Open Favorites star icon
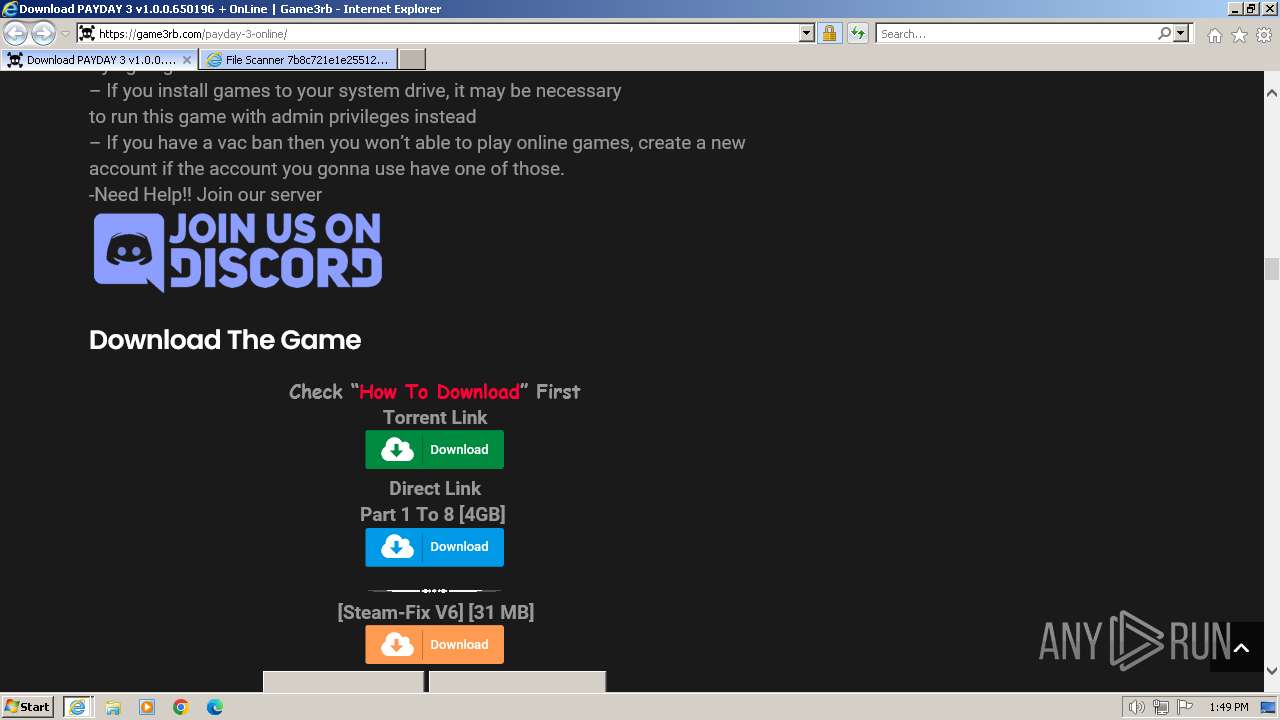The width and height of the screenshot is (1280, 720). click(x=1239, y=35)
